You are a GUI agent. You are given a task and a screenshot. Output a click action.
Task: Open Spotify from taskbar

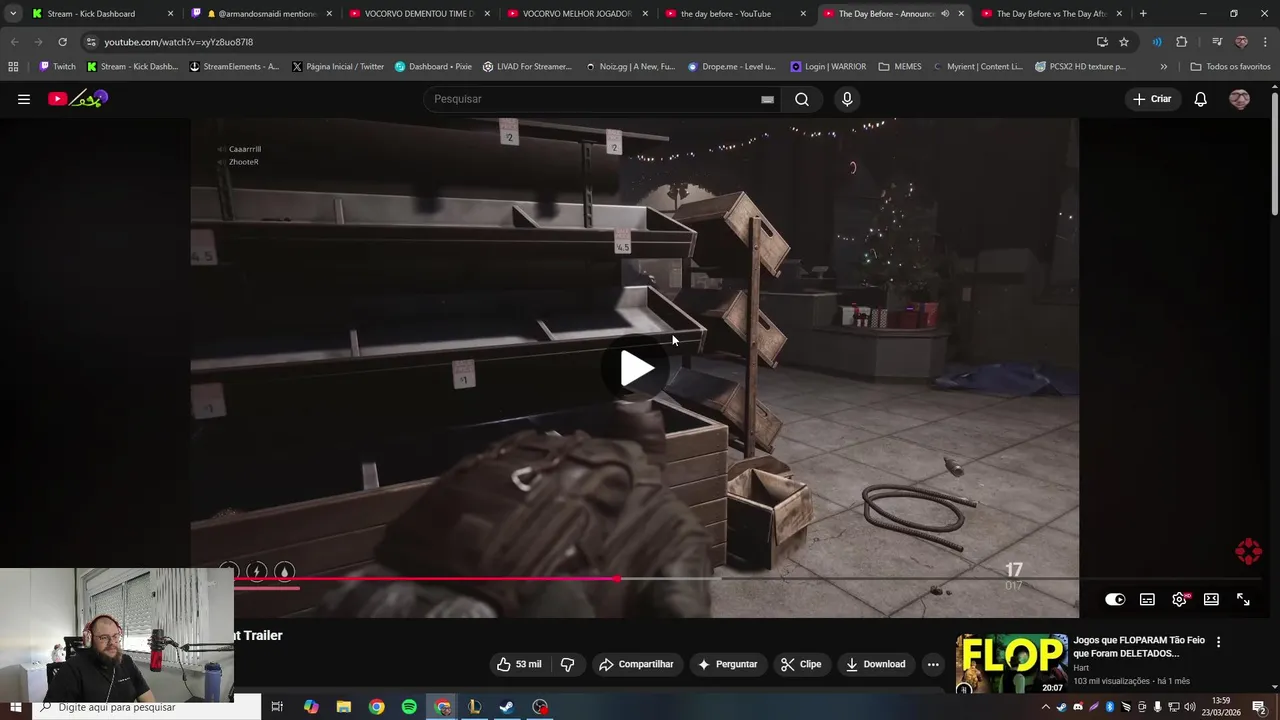[409, 707]
